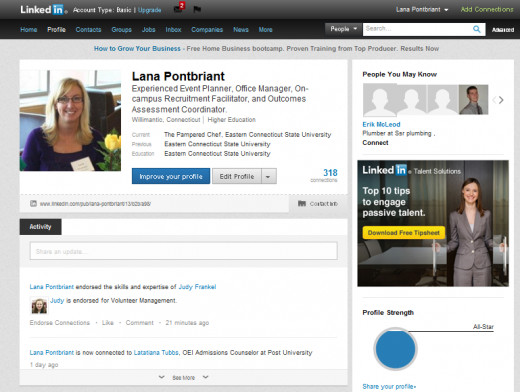The image size is (520, 392).
Task: Click the LinkedIn logo
Action: click(x=43, y=10)
